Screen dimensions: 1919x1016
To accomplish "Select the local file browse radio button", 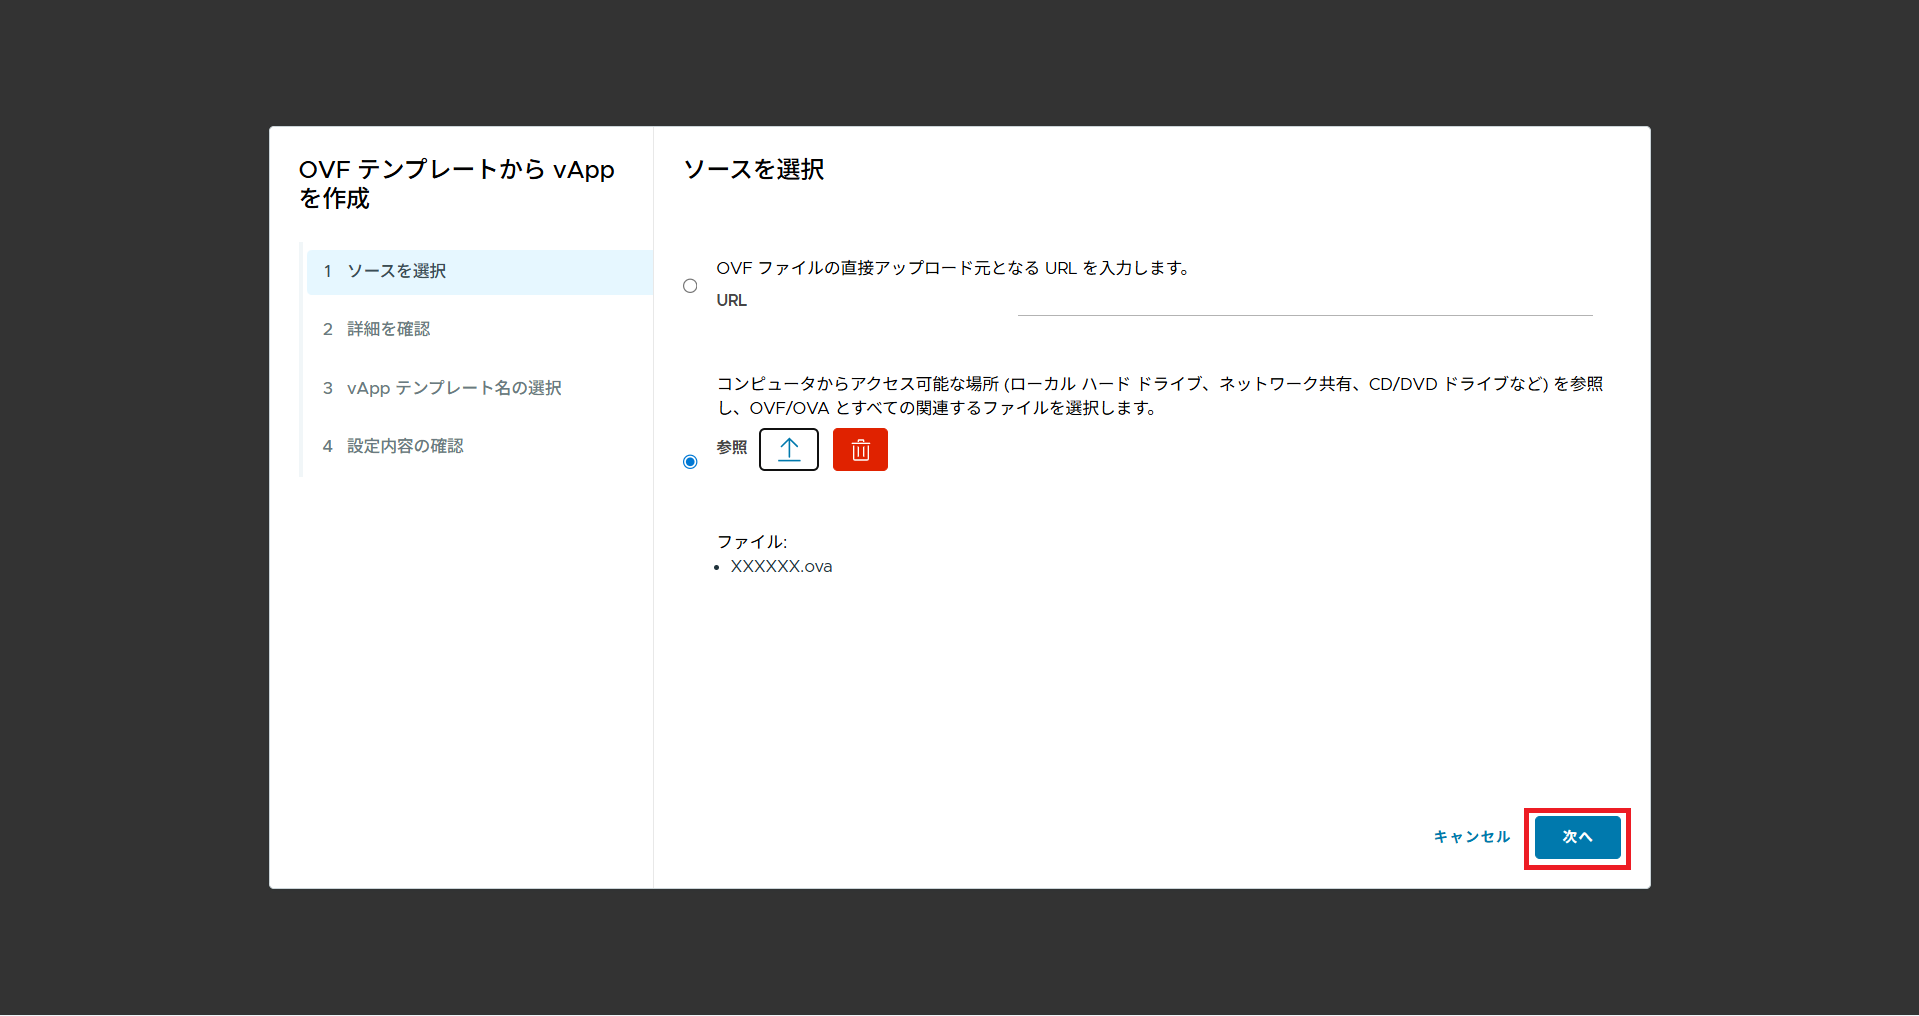I will click(x=690, y=462).
